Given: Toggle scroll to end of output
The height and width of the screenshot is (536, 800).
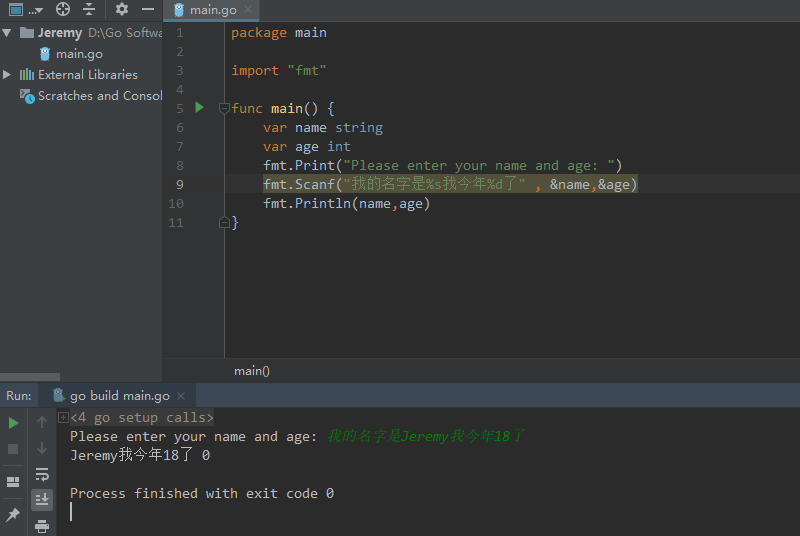Looking at the screenshot, I should click(x=42, y=500).
